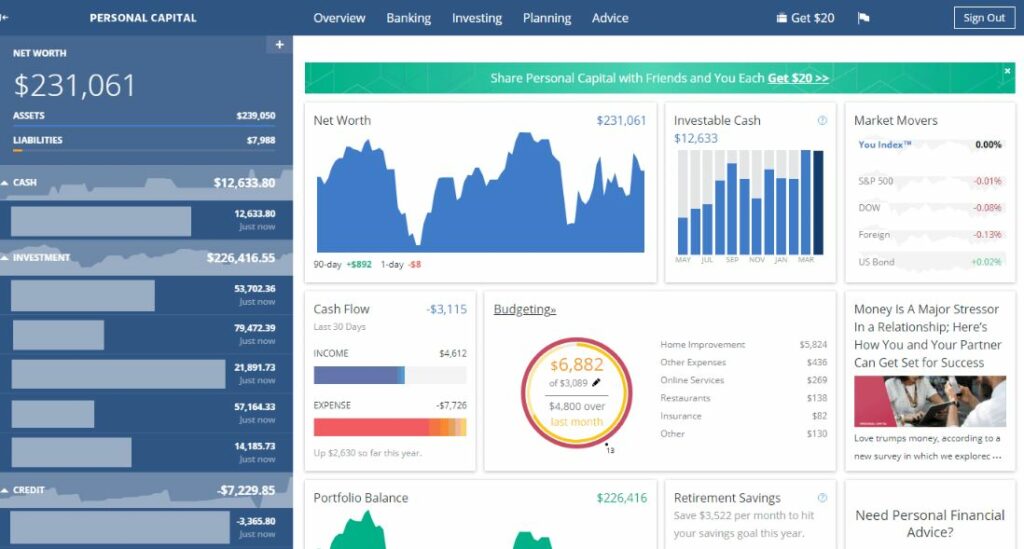This screenshot has width=1024, height=549.
Task: Select investment account with 79,472.39 balance
Action: tap(146, 334)
